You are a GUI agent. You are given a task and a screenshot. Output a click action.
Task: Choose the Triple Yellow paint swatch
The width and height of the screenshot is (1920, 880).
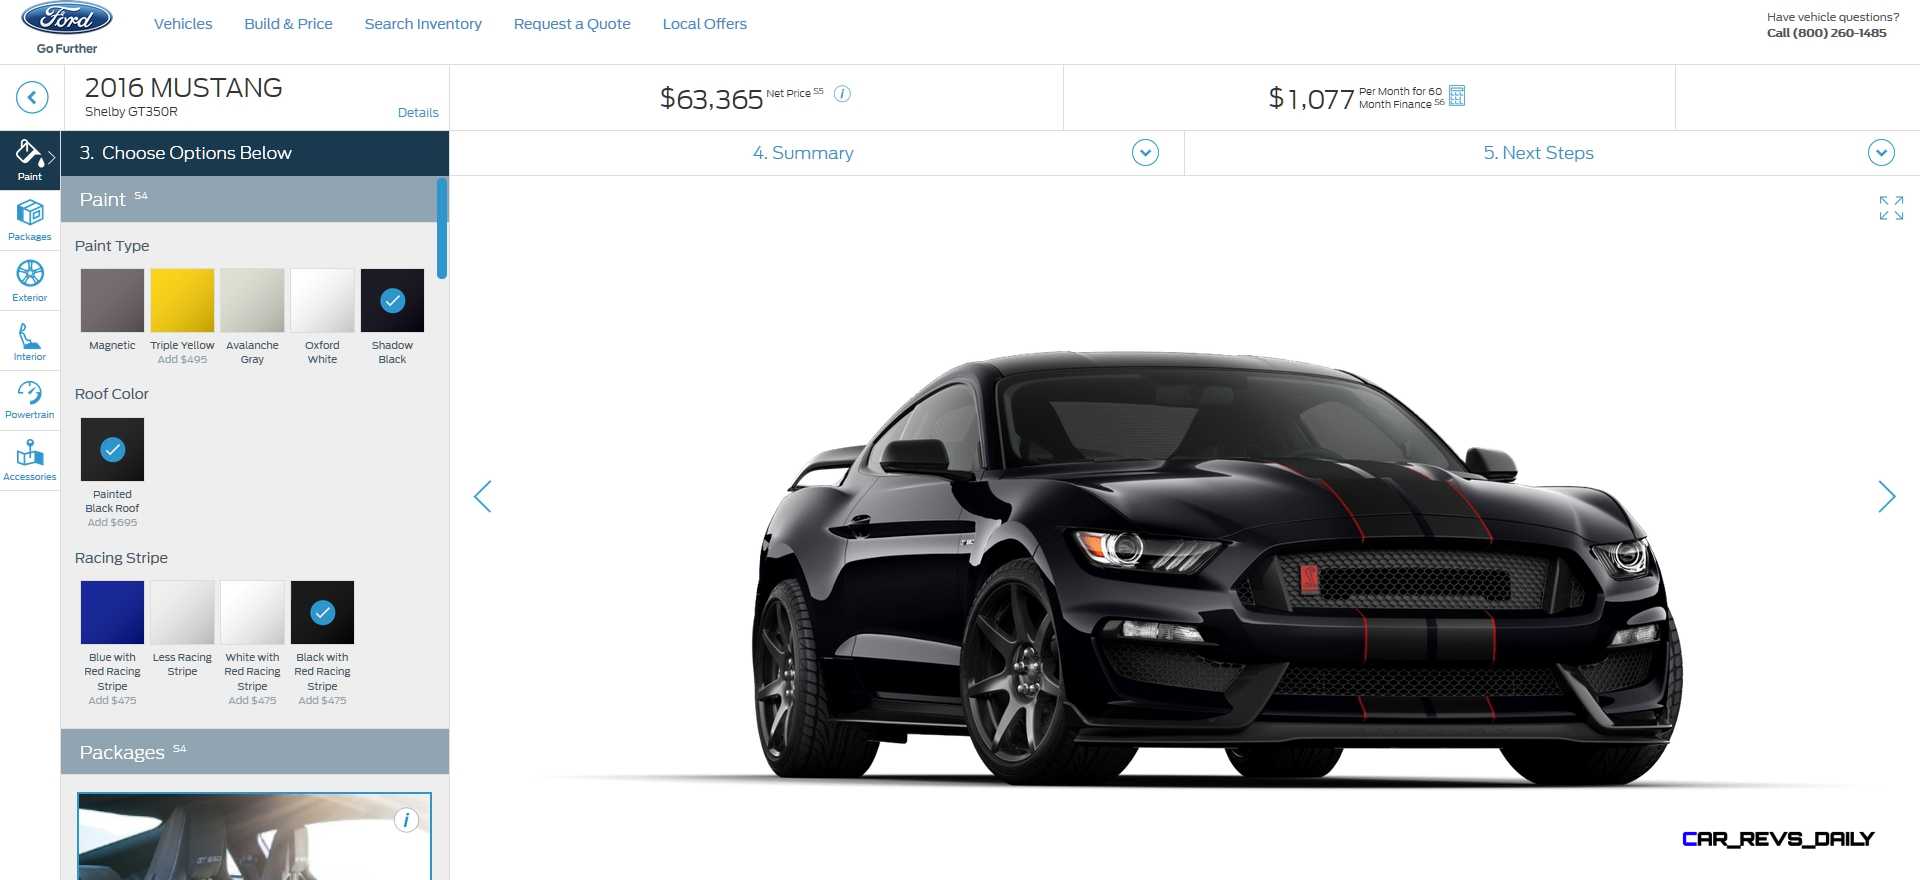click(182, 300)
